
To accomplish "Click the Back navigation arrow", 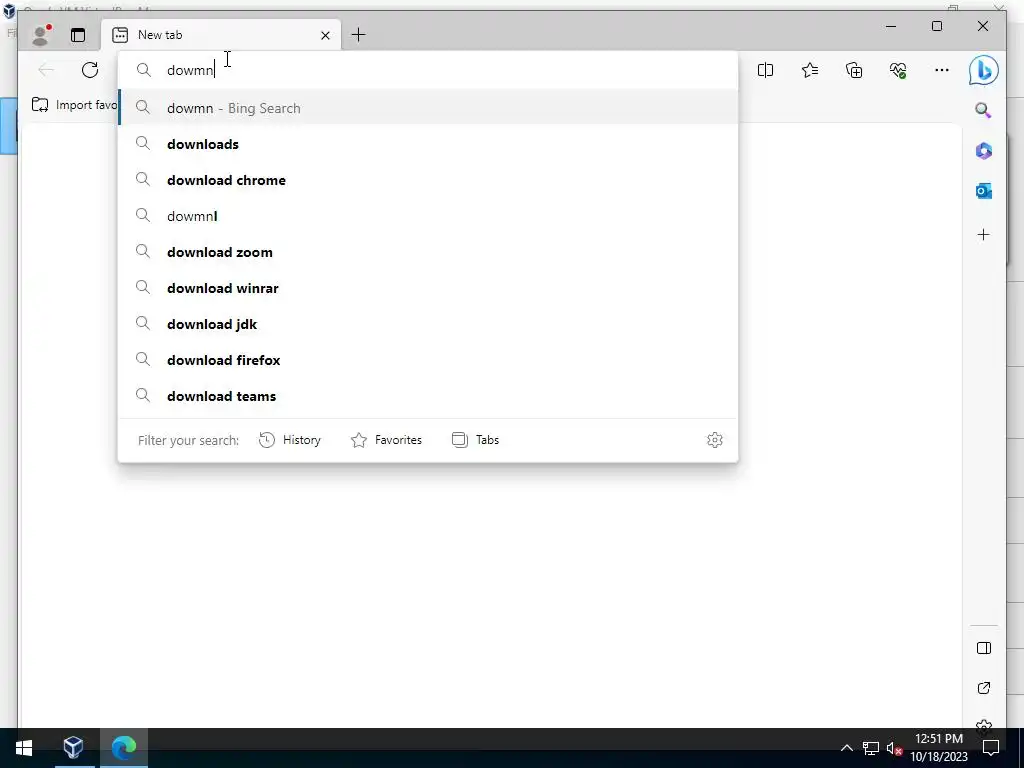I will point(46,70).
